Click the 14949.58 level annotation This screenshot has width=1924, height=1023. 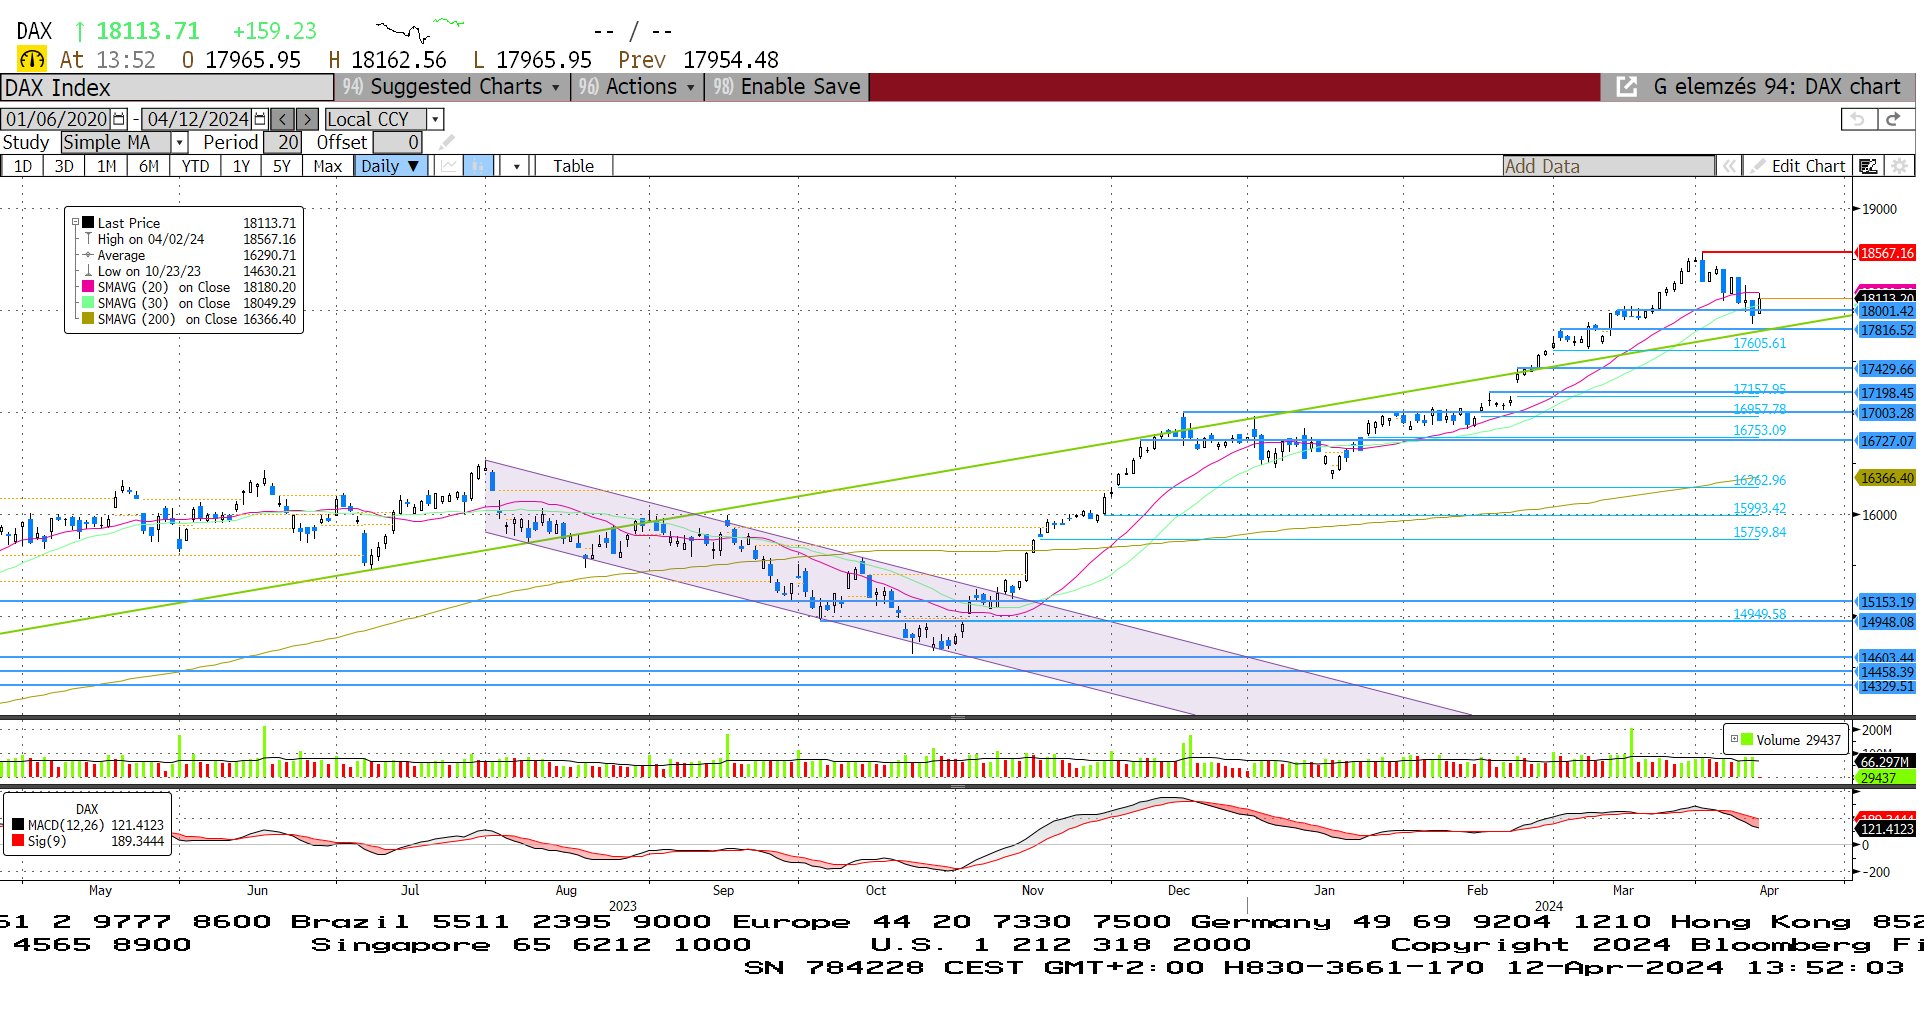1759,614
